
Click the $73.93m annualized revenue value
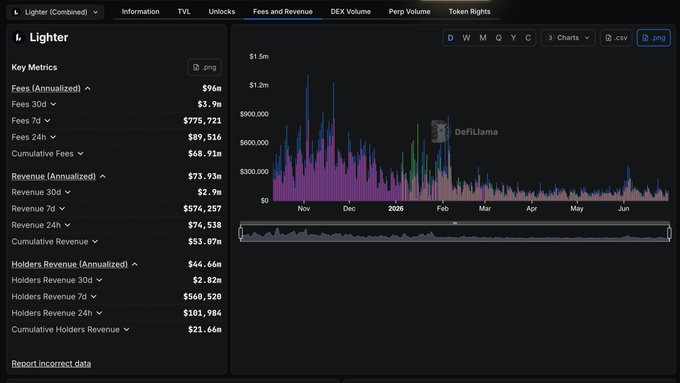click(205, 177)
